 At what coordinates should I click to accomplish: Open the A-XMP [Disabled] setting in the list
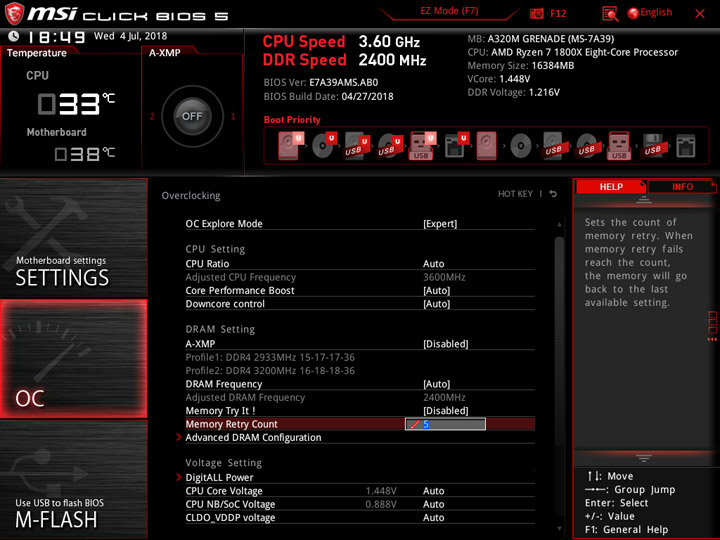click(445, 343)
